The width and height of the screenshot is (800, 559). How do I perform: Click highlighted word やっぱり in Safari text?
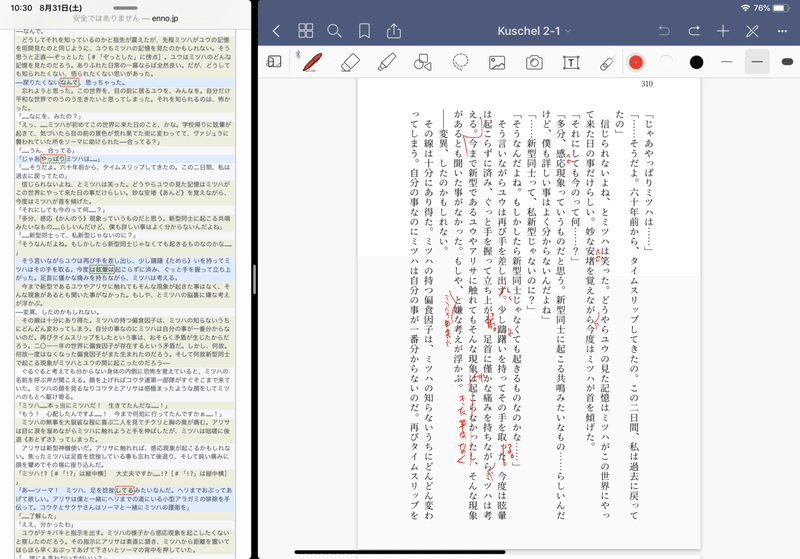(53, 159)
